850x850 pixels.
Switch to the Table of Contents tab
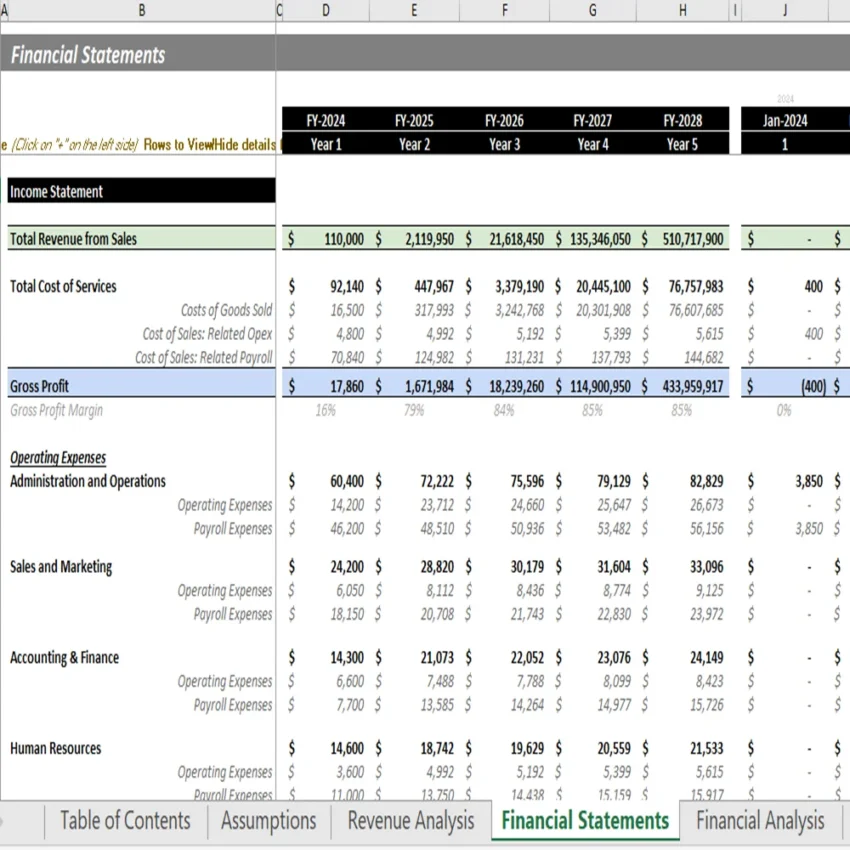coord(124,820)
